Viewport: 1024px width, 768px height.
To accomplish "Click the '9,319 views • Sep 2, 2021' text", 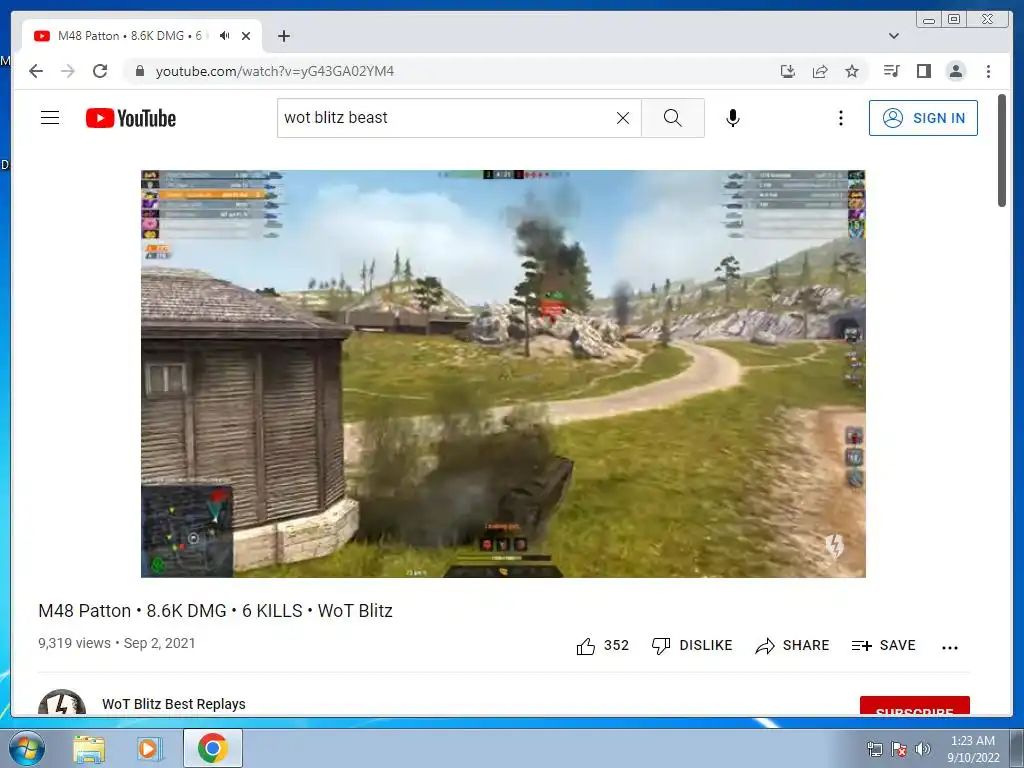I will [x=117, y=643].
